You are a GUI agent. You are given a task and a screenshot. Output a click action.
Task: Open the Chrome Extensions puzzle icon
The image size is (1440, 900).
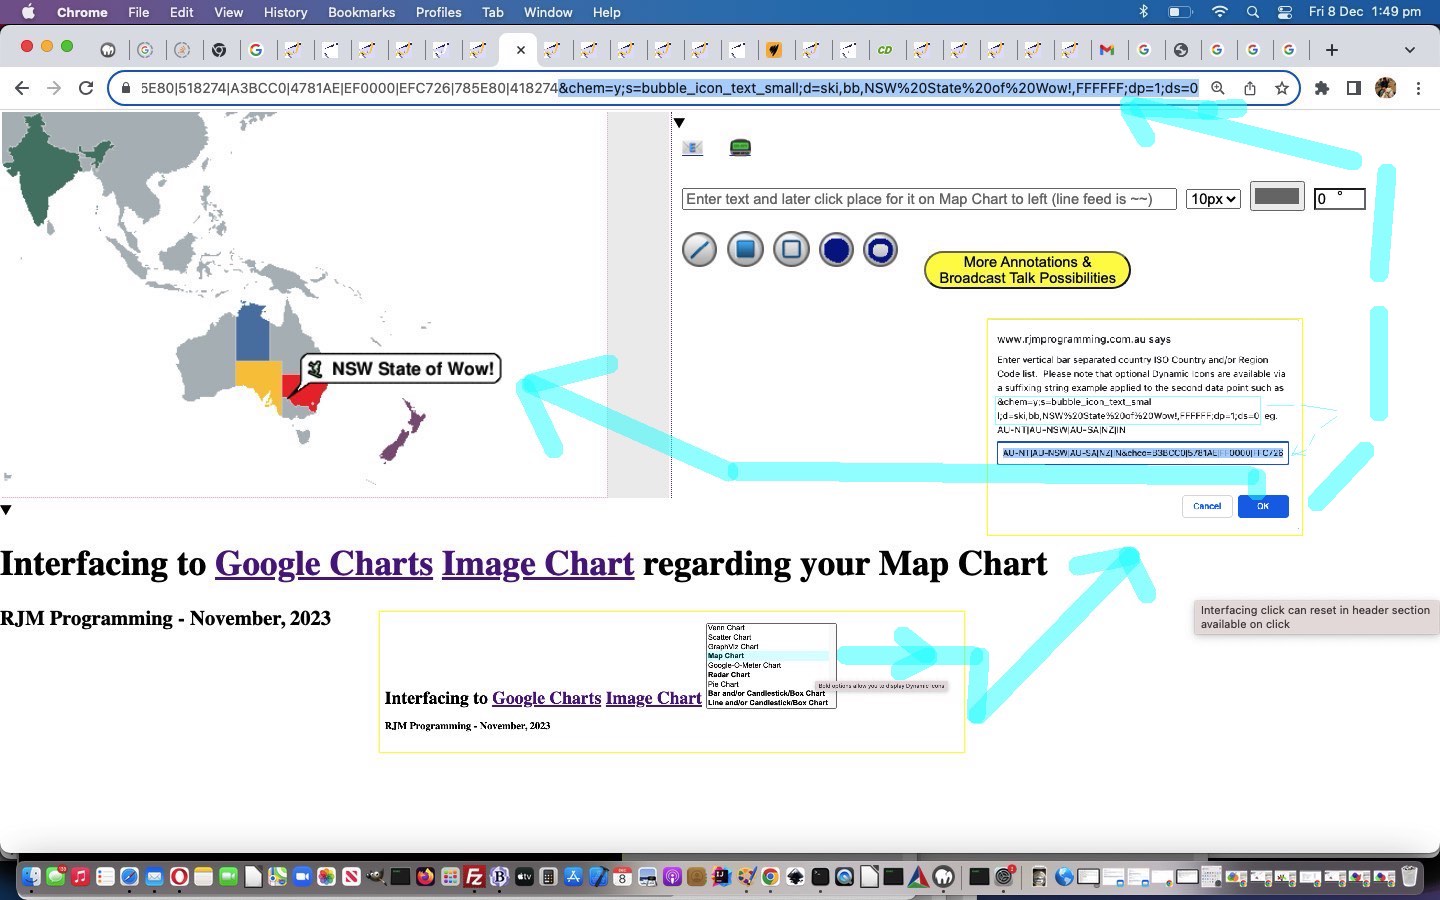(x=1322, y=88)
